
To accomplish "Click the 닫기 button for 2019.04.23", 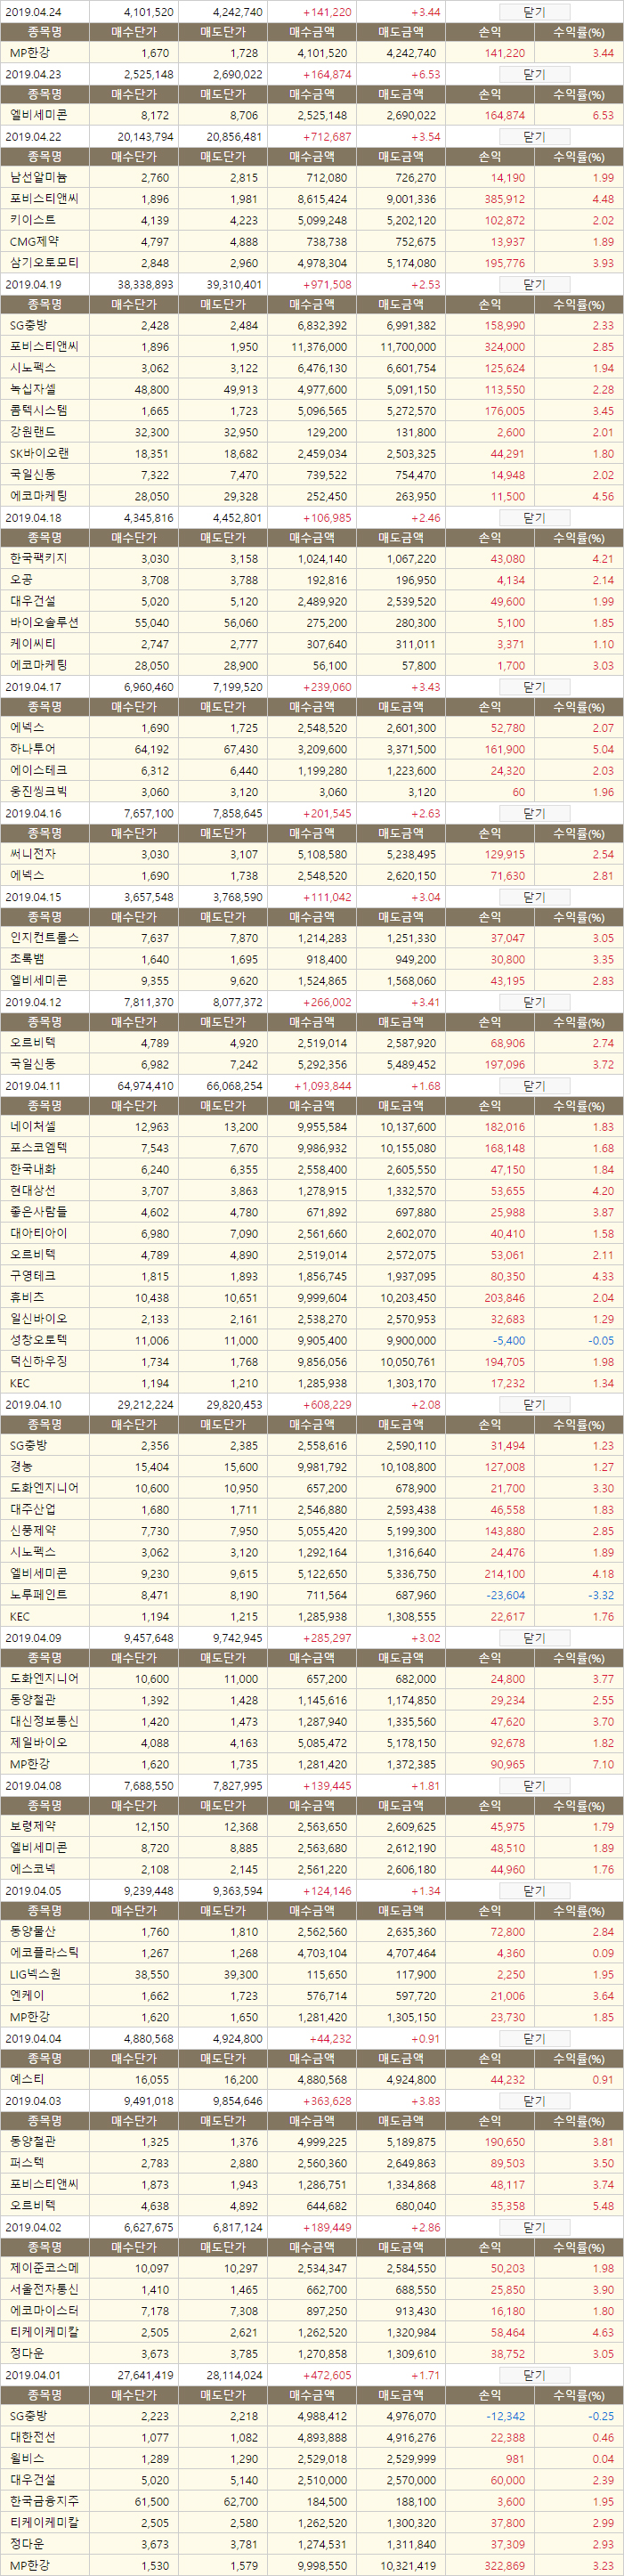I will (534, 74).
